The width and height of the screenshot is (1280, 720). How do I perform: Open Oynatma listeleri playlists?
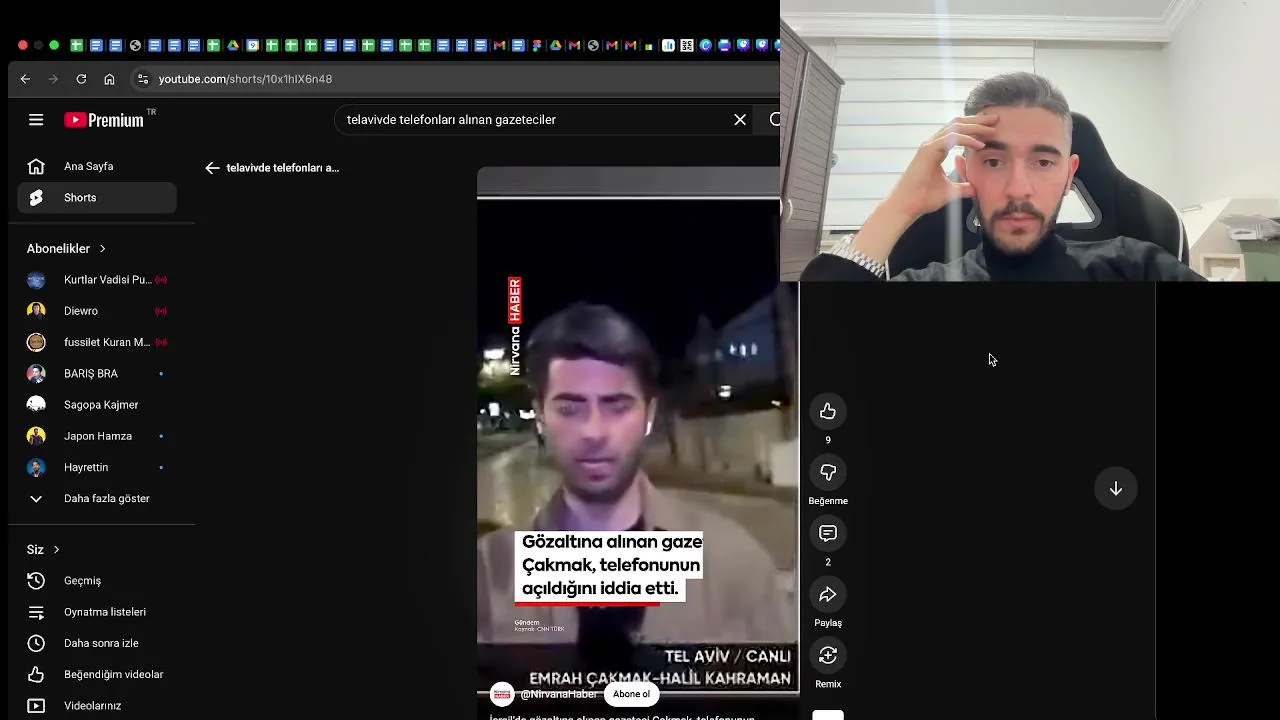tap(97, 612)
